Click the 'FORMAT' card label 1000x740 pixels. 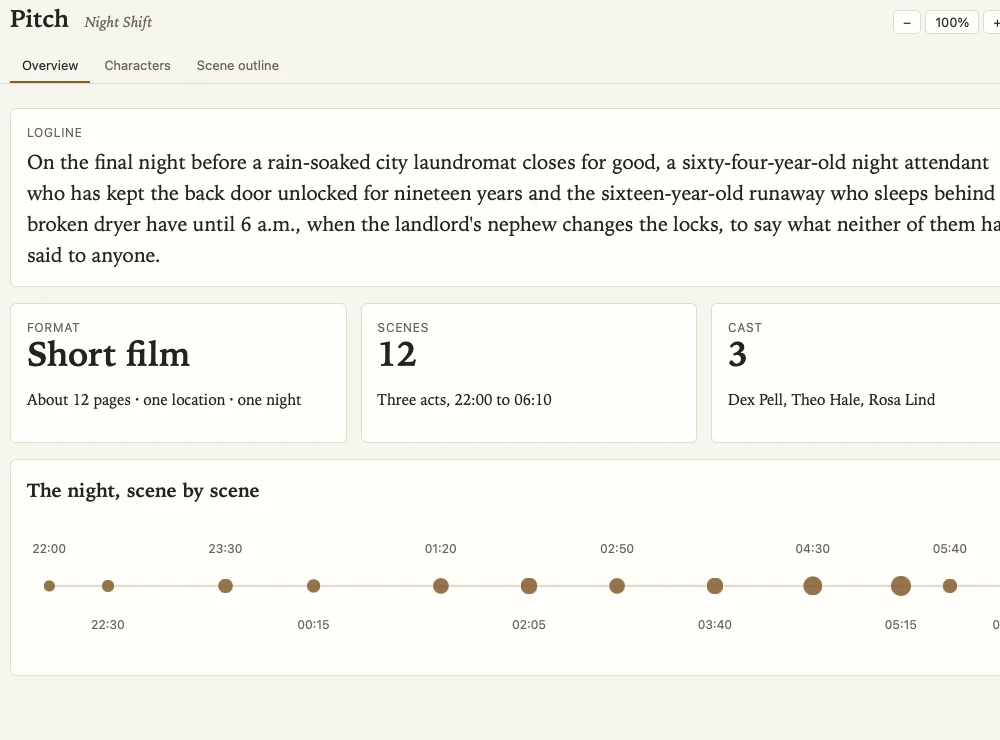53,328
